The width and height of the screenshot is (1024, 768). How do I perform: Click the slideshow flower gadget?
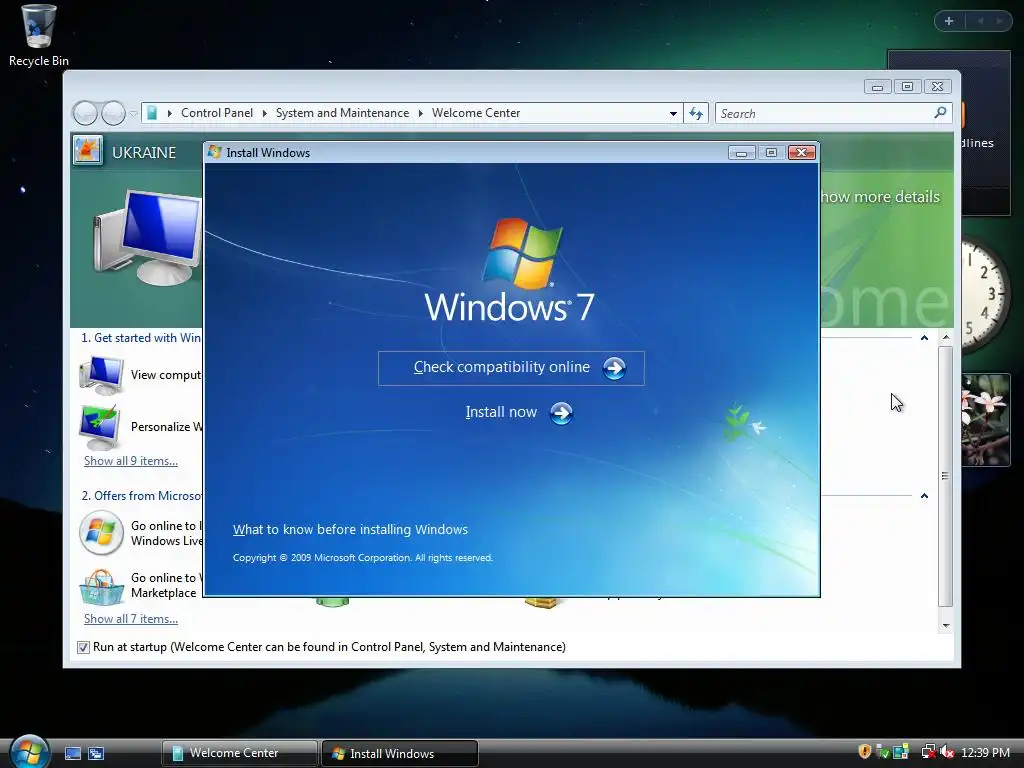tap(985, 419)
